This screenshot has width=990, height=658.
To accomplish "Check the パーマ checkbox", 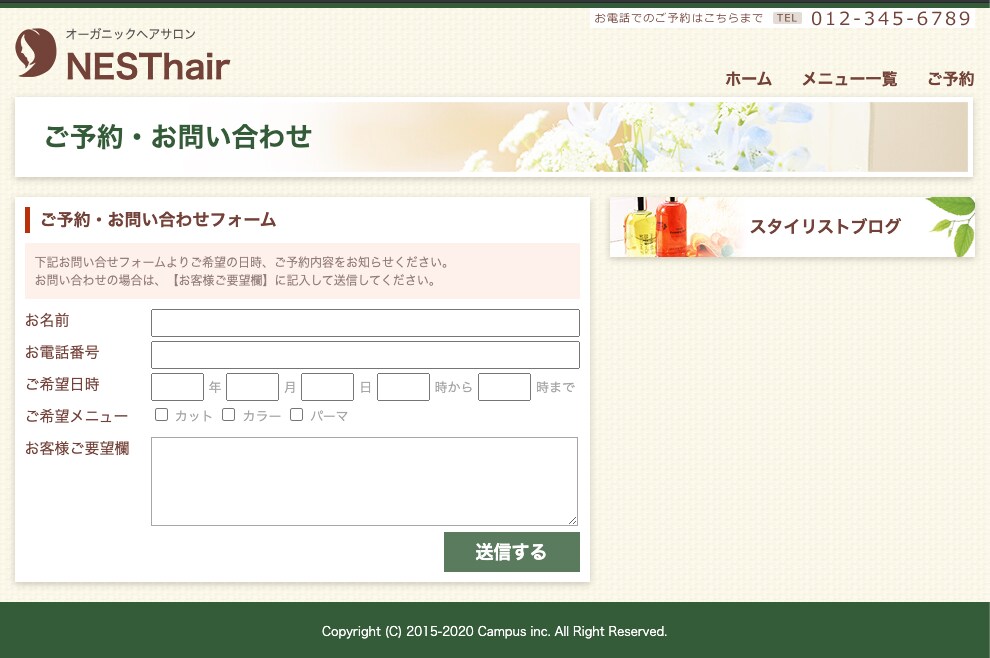I will pos(297,415).
